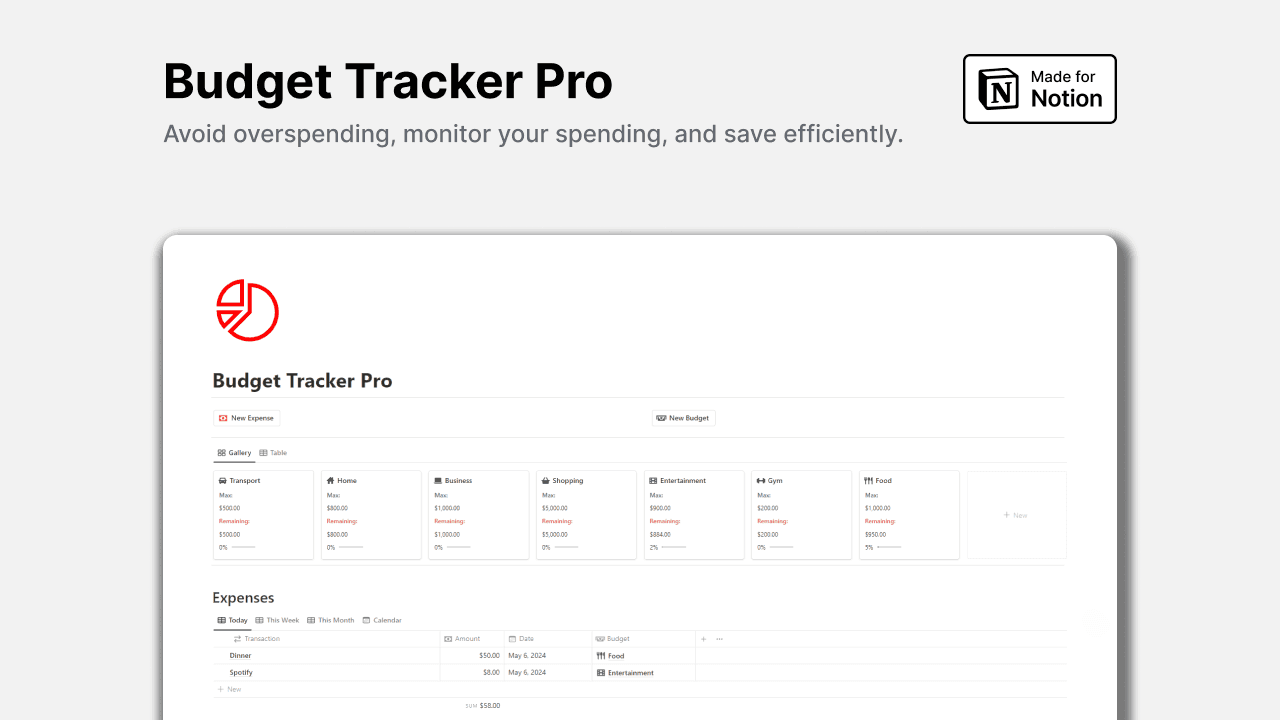Click the laptop icon on the Business card
This screenshot has width=1280, height=720.
pyautogui.click(x=439, y=480)
